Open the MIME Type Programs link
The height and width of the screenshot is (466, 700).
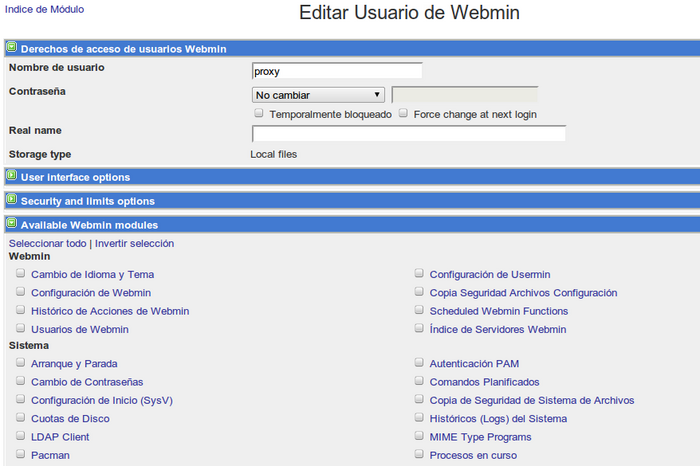[x=480, y=437]
